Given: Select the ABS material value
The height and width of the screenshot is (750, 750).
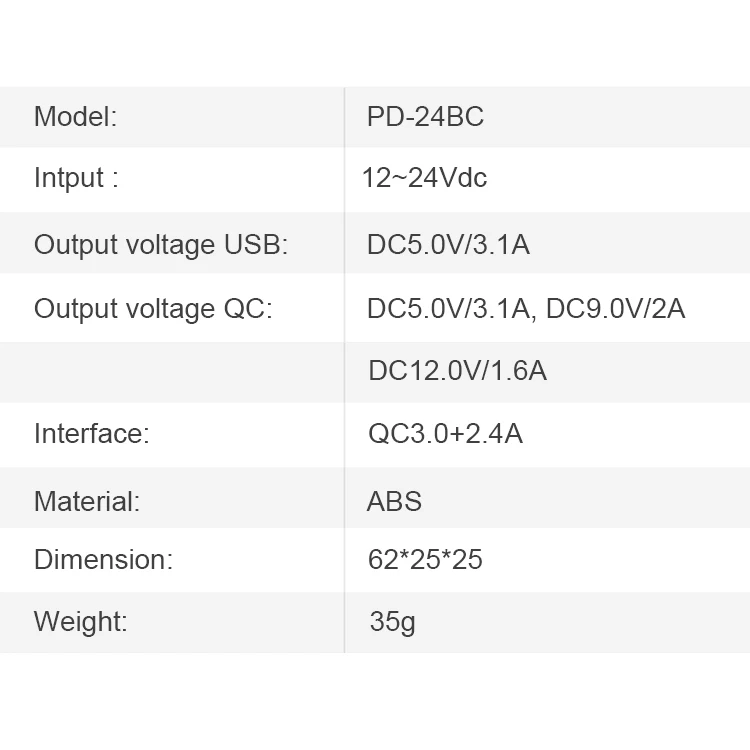Looking at the screenshot, I should click(x=394, y=501).
